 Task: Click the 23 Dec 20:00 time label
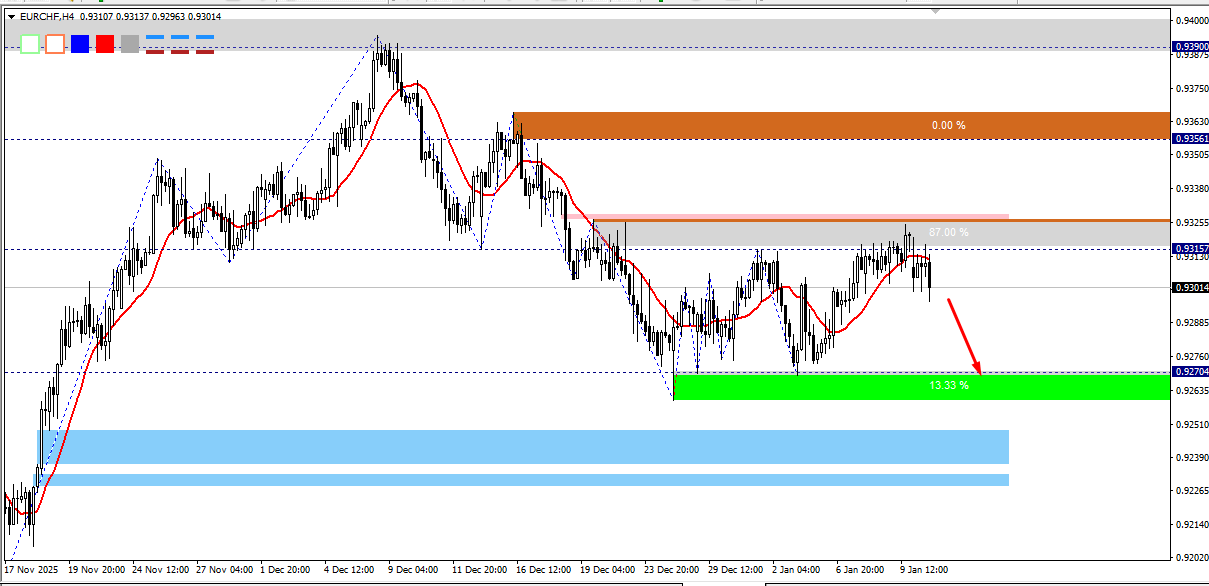(x=673, y=569)
